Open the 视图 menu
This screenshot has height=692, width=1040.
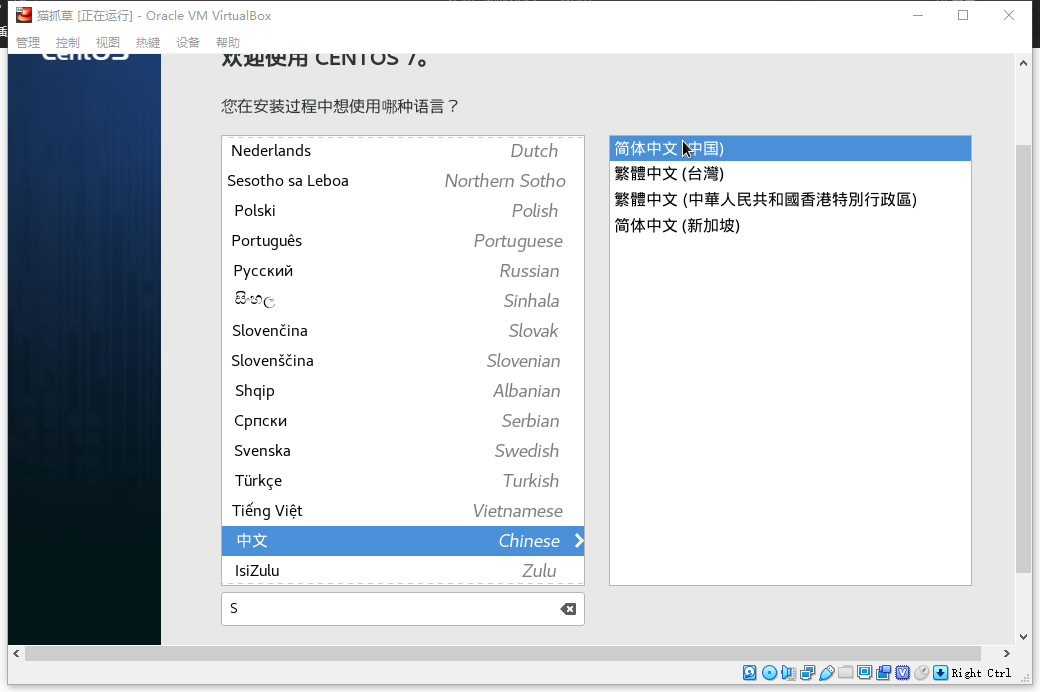click(x=107, y=42)
